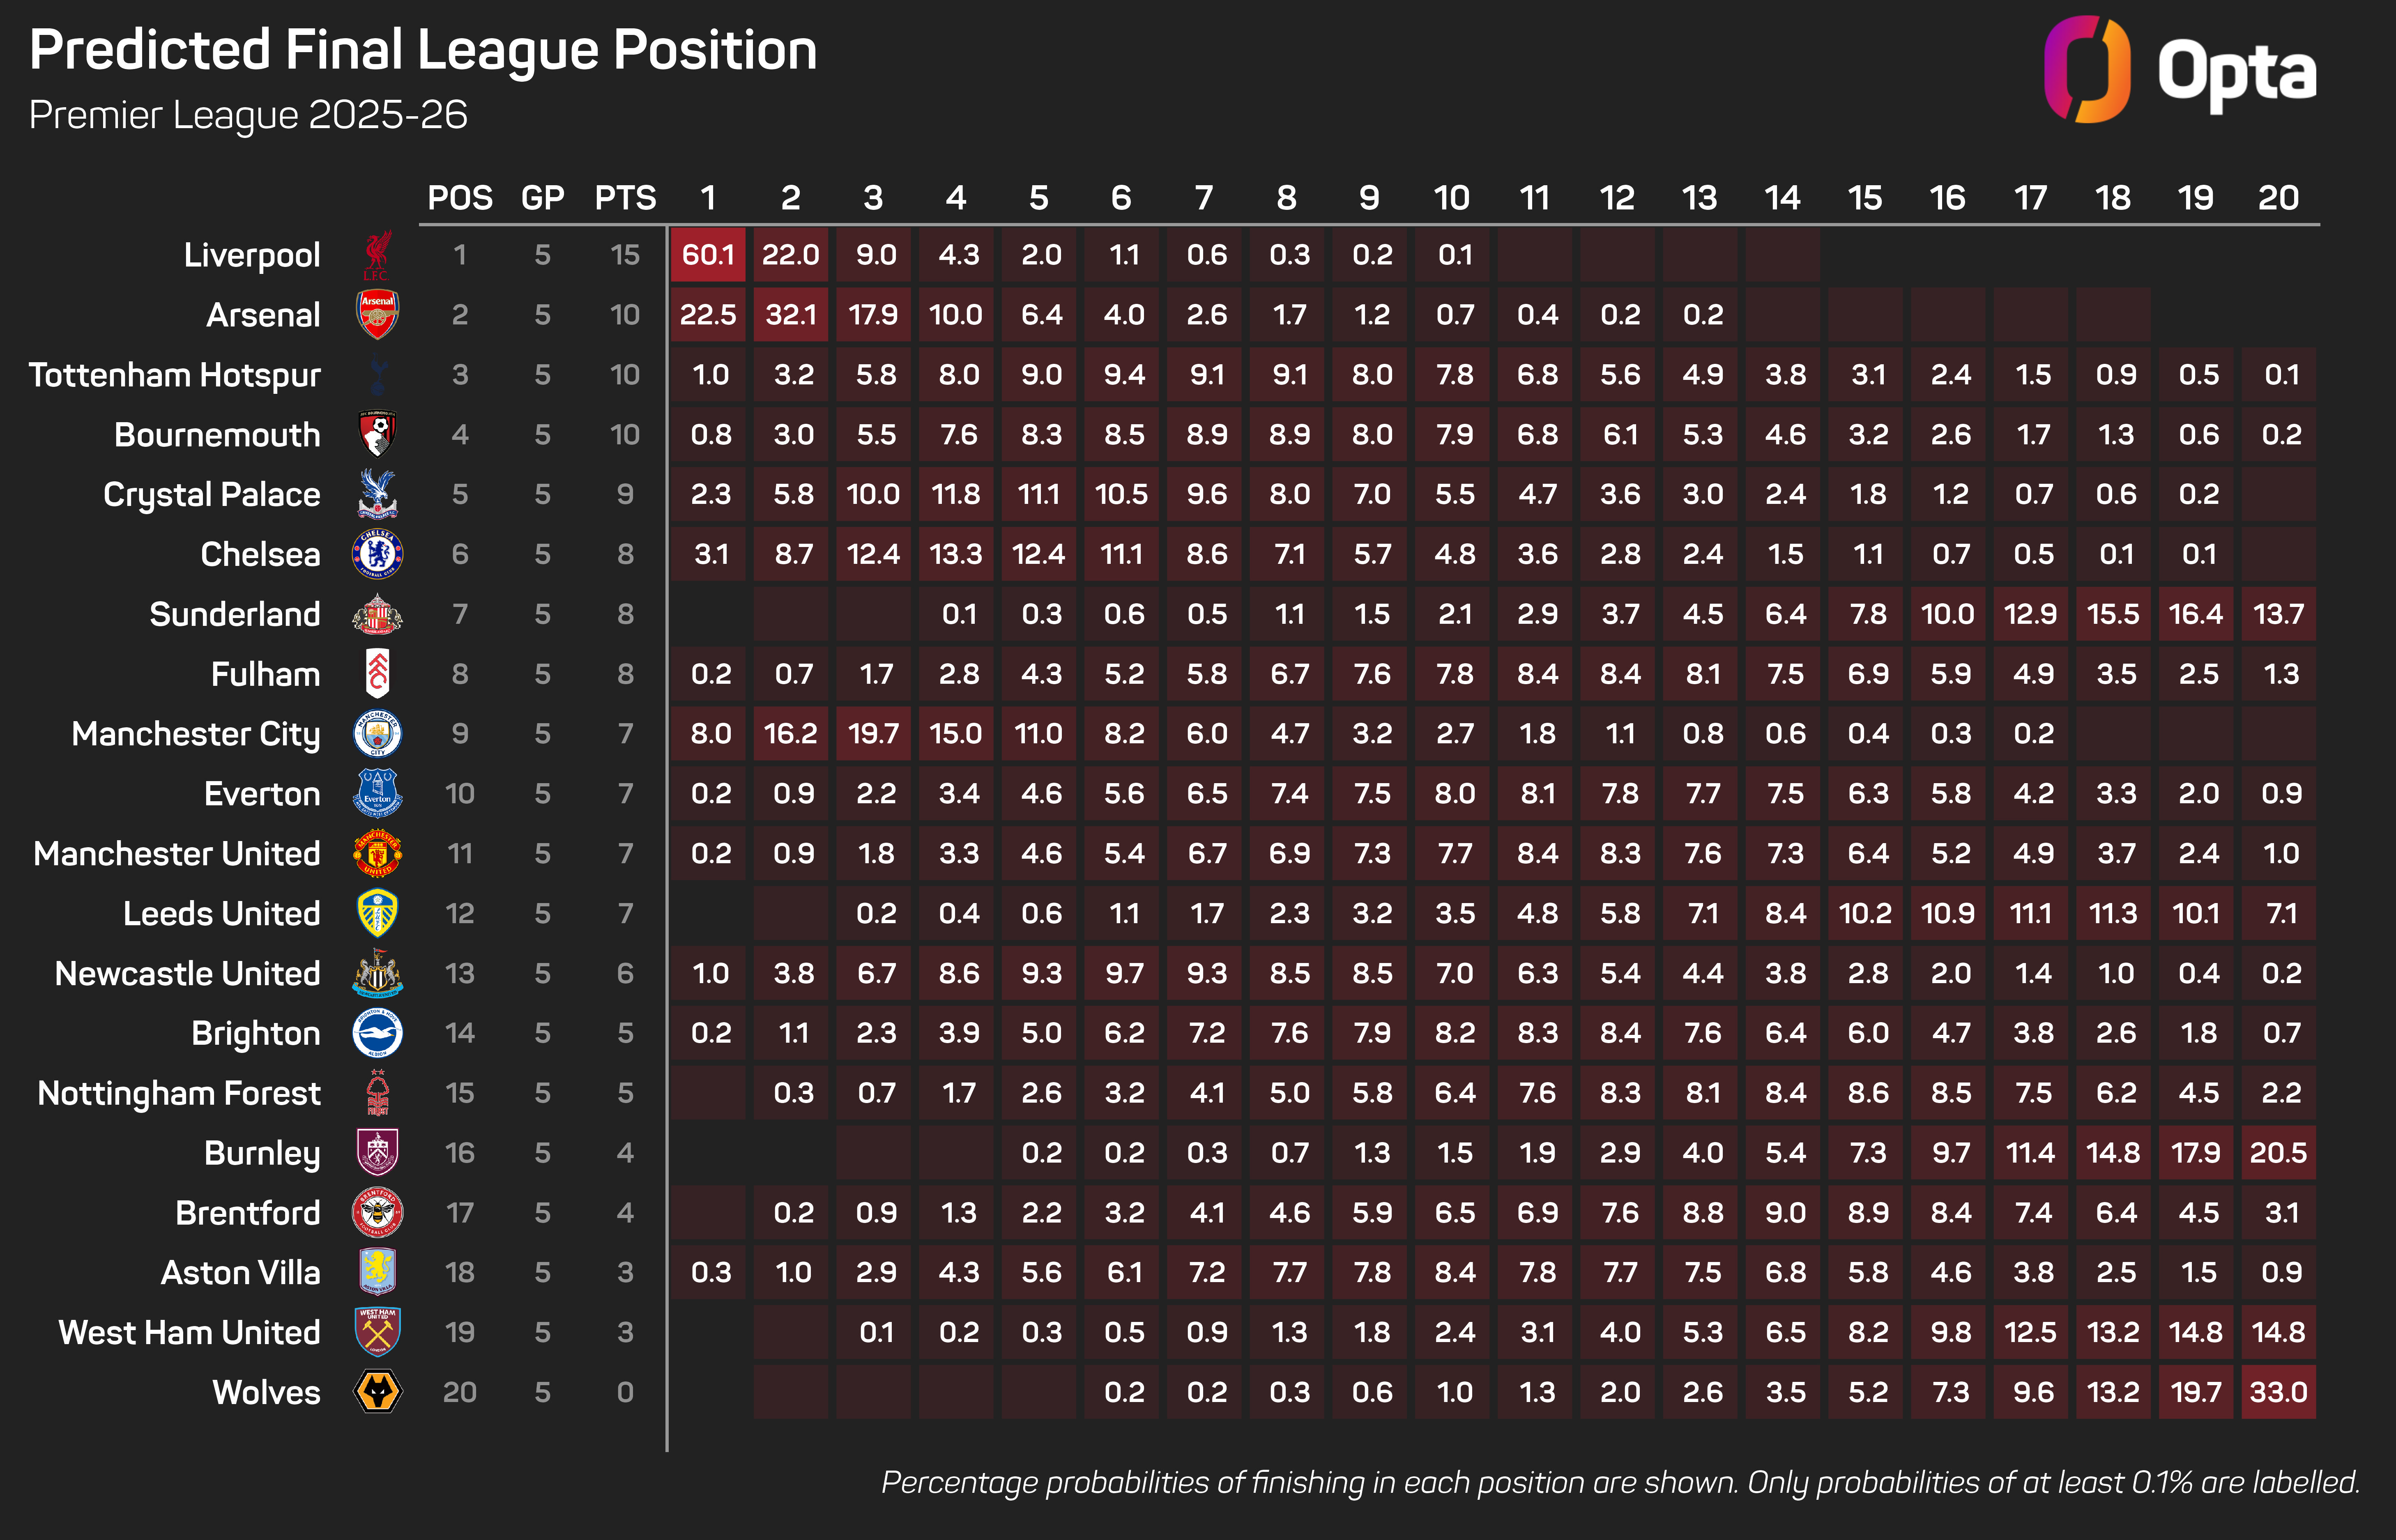The height and width of the screenshot is (1540, 2396).
Task: Select the Chelsea crest icon
Action: pos(377,554)
